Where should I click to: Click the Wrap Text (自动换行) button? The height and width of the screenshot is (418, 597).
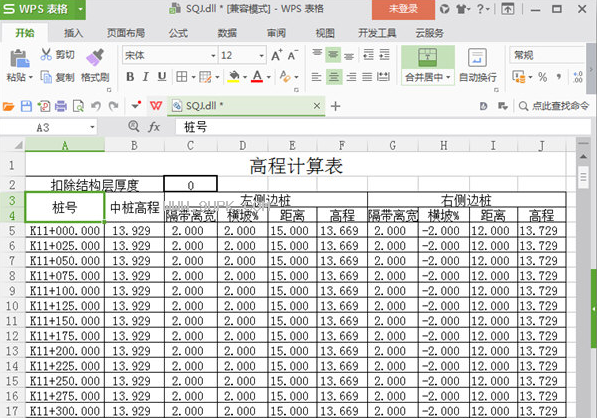coord(477,65)
